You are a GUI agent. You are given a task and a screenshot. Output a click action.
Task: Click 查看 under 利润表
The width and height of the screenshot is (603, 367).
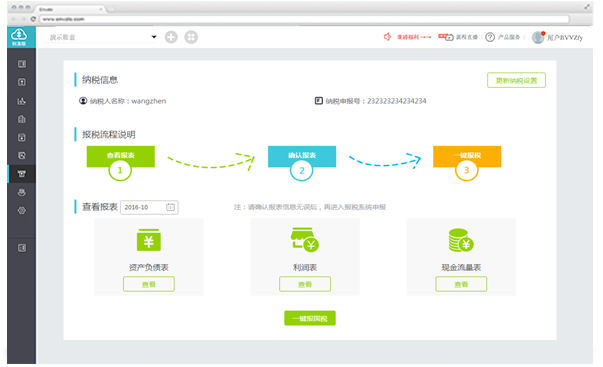[305, 284]
